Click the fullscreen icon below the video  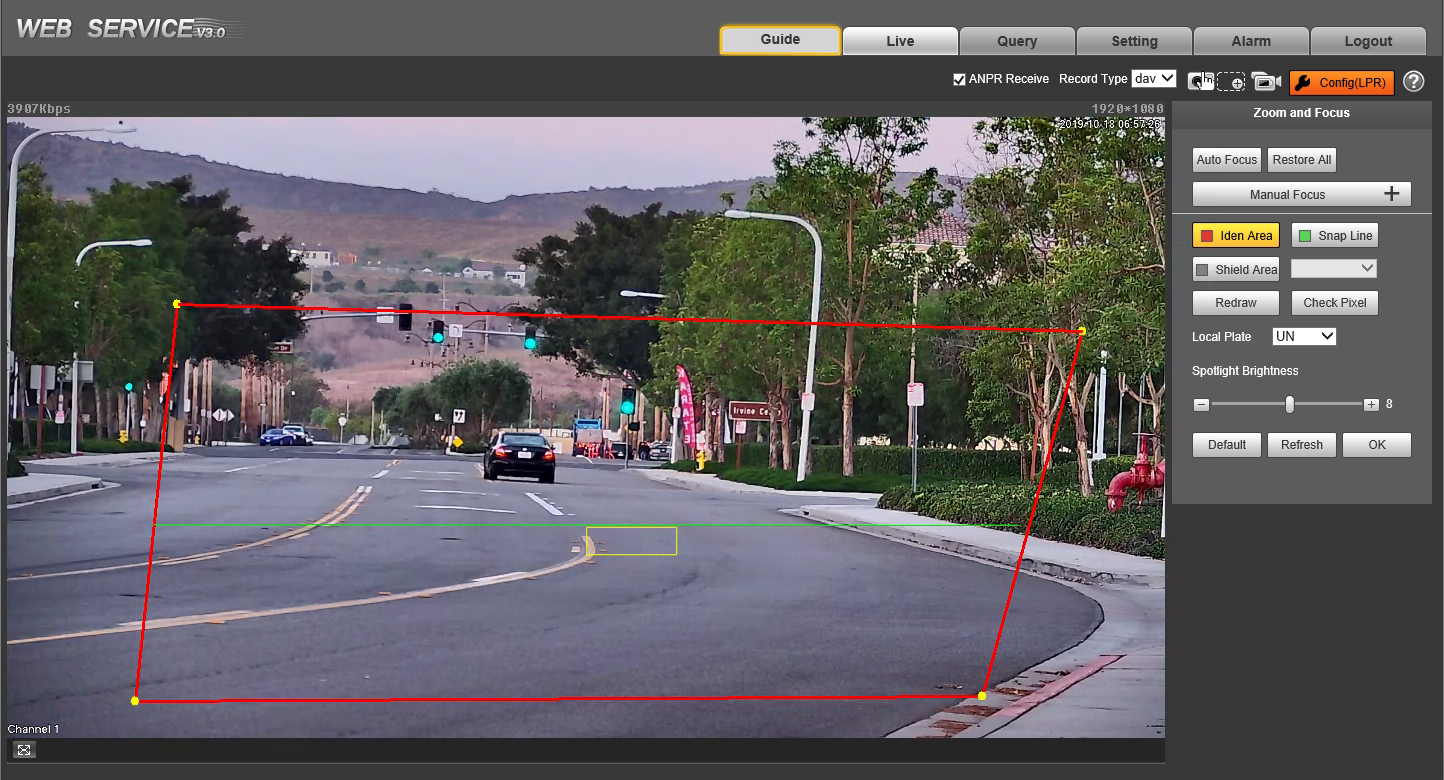[x=25, y=750]
